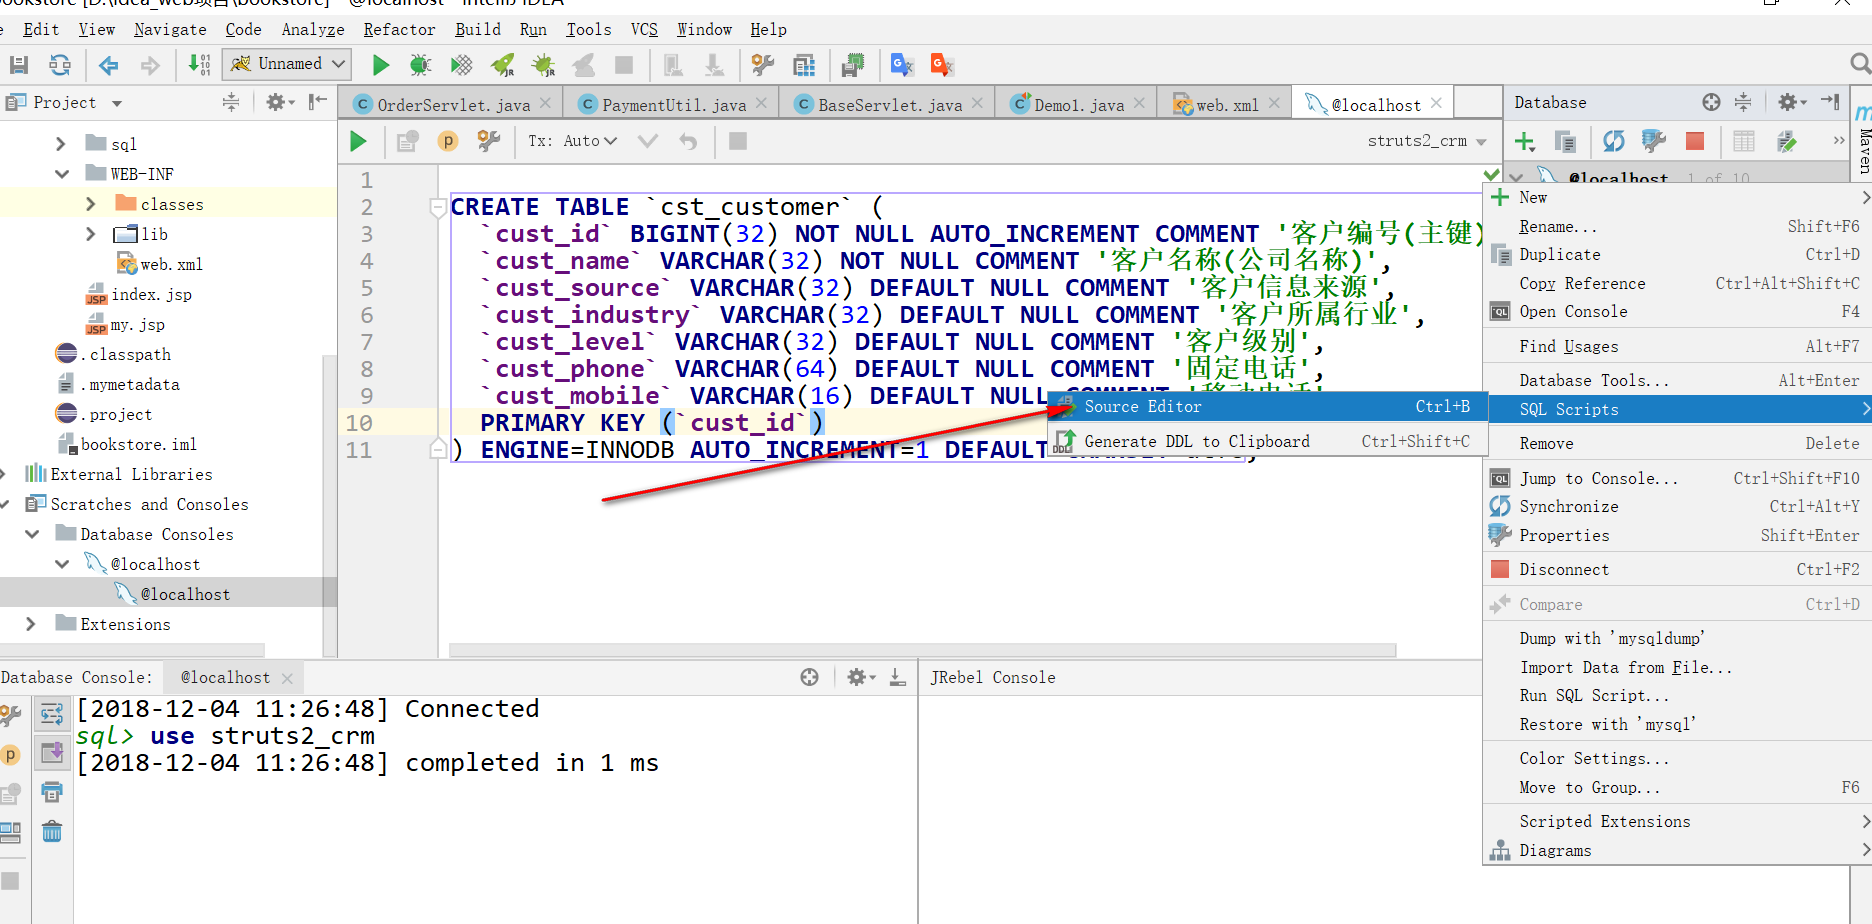Clear console output with trash icon
This screenshot has height=924, width=1872.
point(52,831)
